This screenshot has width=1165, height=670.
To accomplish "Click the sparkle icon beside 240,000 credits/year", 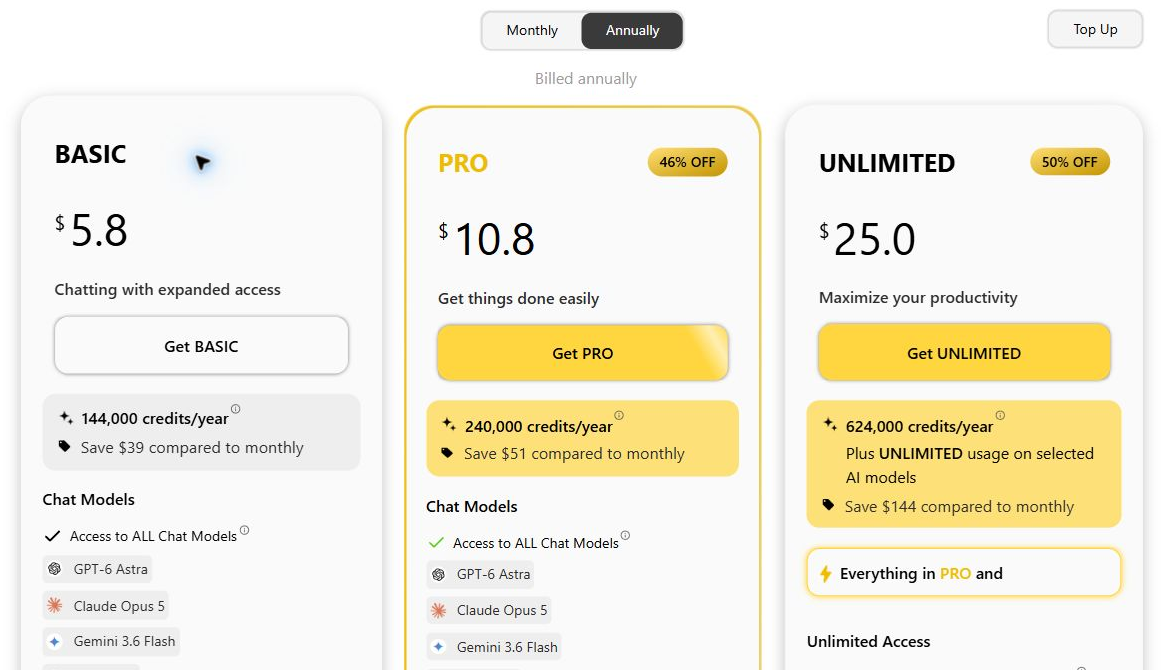I will click(x=449, y=424).
